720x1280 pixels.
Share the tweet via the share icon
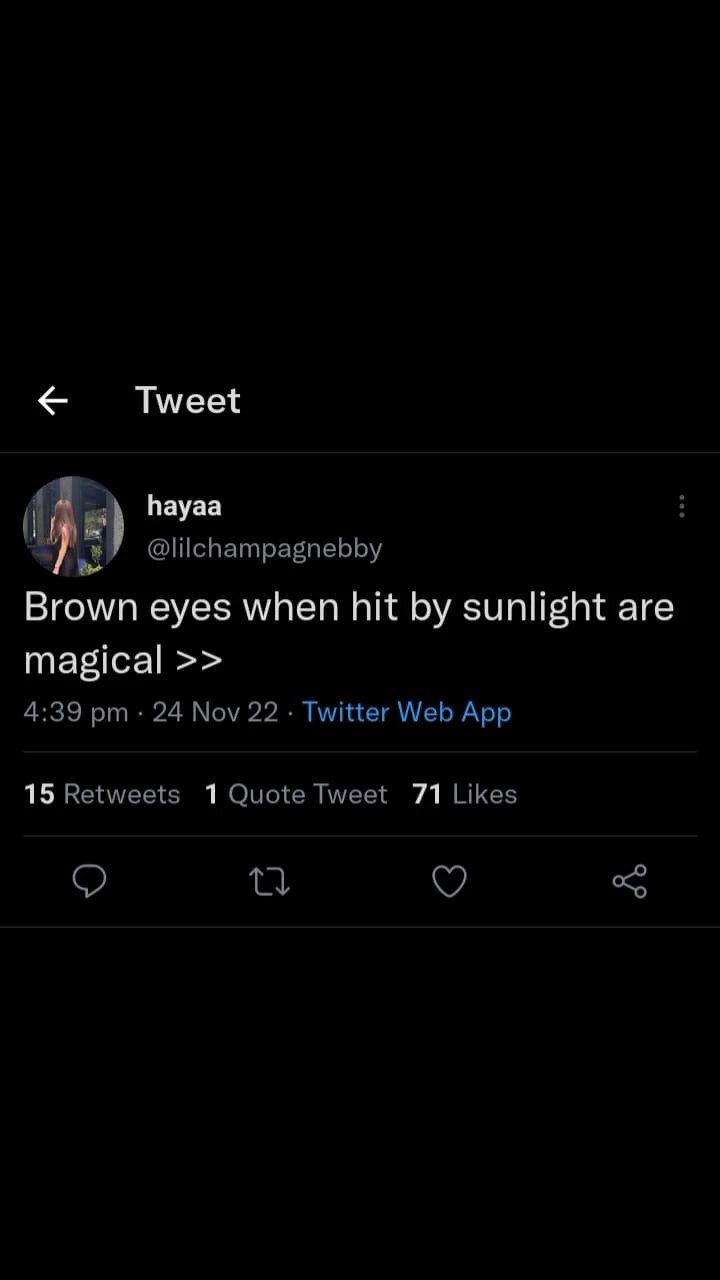[x=629, y=881]
